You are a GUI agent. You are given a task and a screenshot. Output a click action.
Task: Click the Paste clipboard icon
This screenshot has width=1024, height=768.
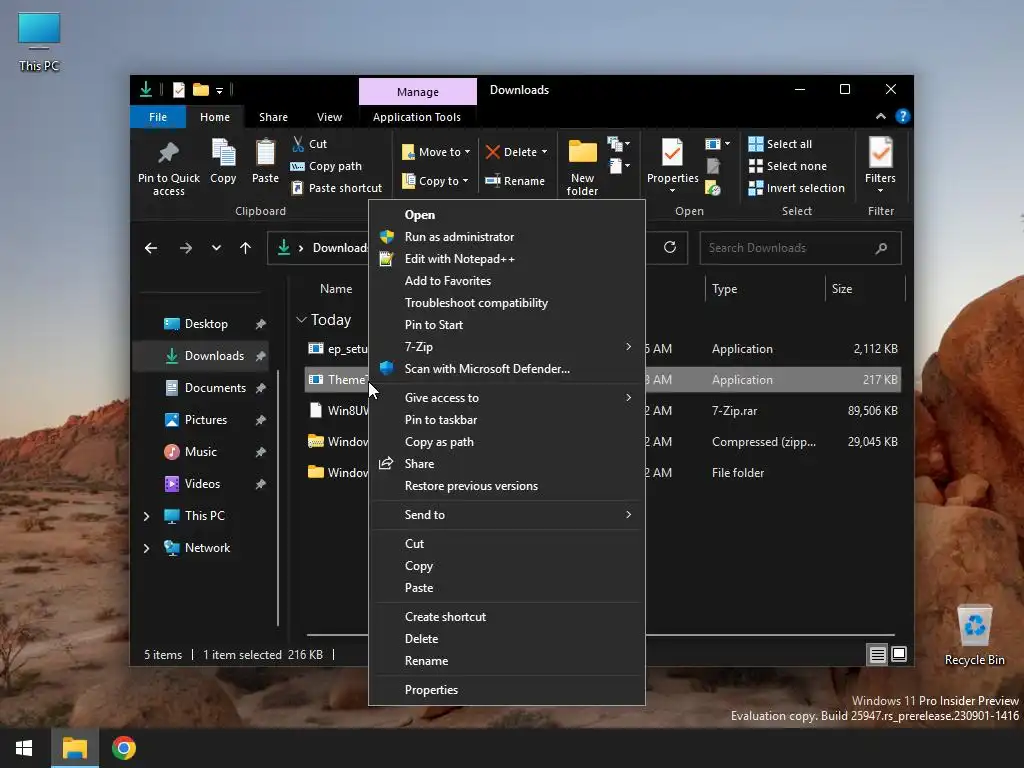265,153
